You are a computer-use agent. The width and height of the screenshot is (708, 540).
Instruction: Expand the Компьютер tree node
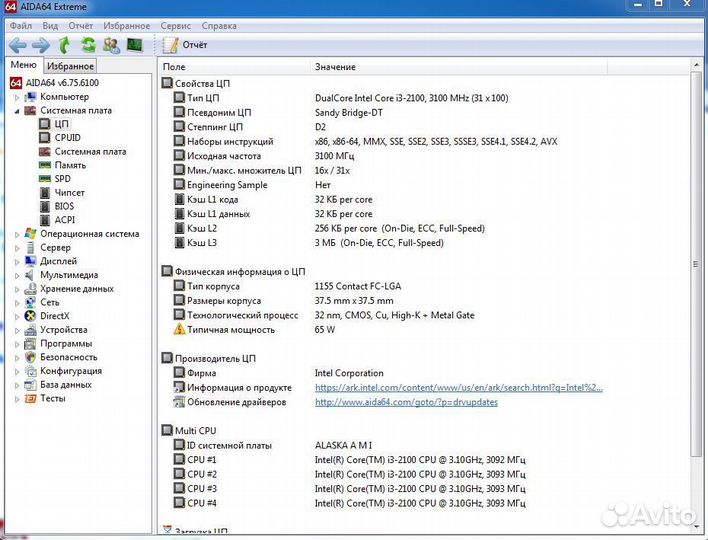17,97
